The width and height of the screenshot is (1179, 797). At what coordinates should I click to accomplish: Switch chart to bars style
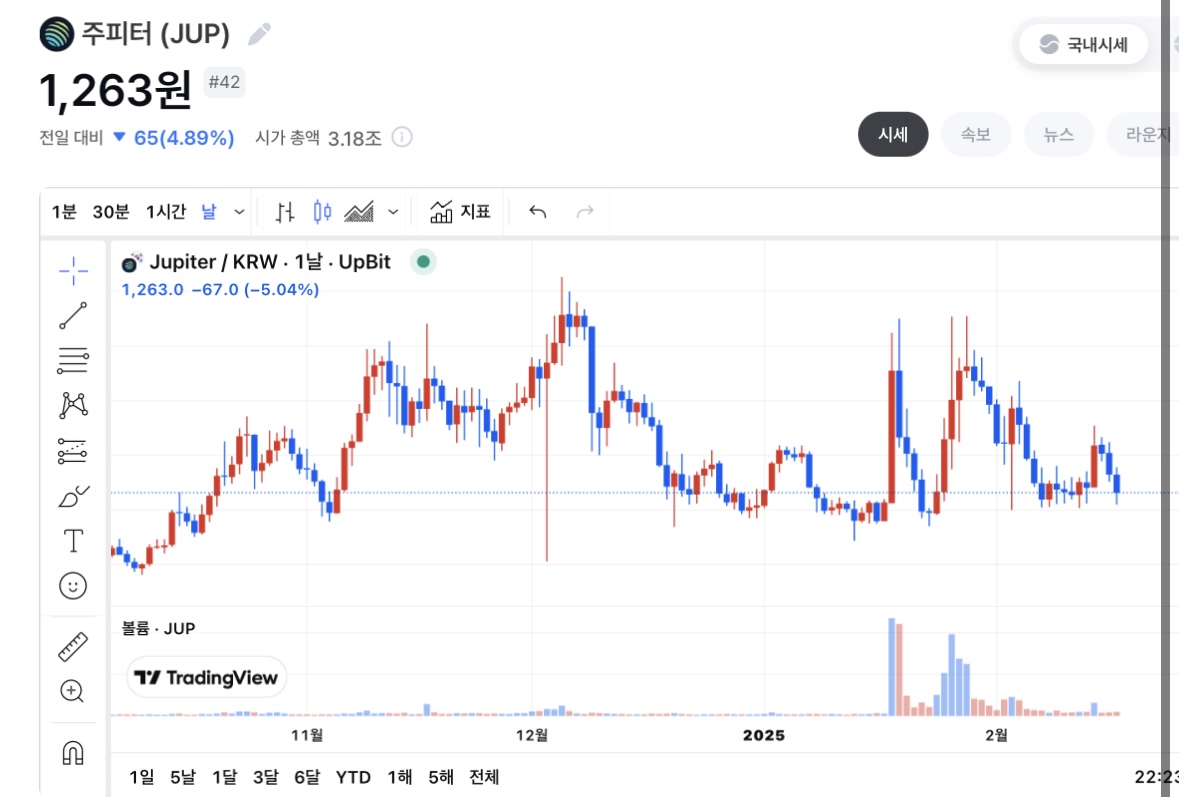tap(285, 213)
